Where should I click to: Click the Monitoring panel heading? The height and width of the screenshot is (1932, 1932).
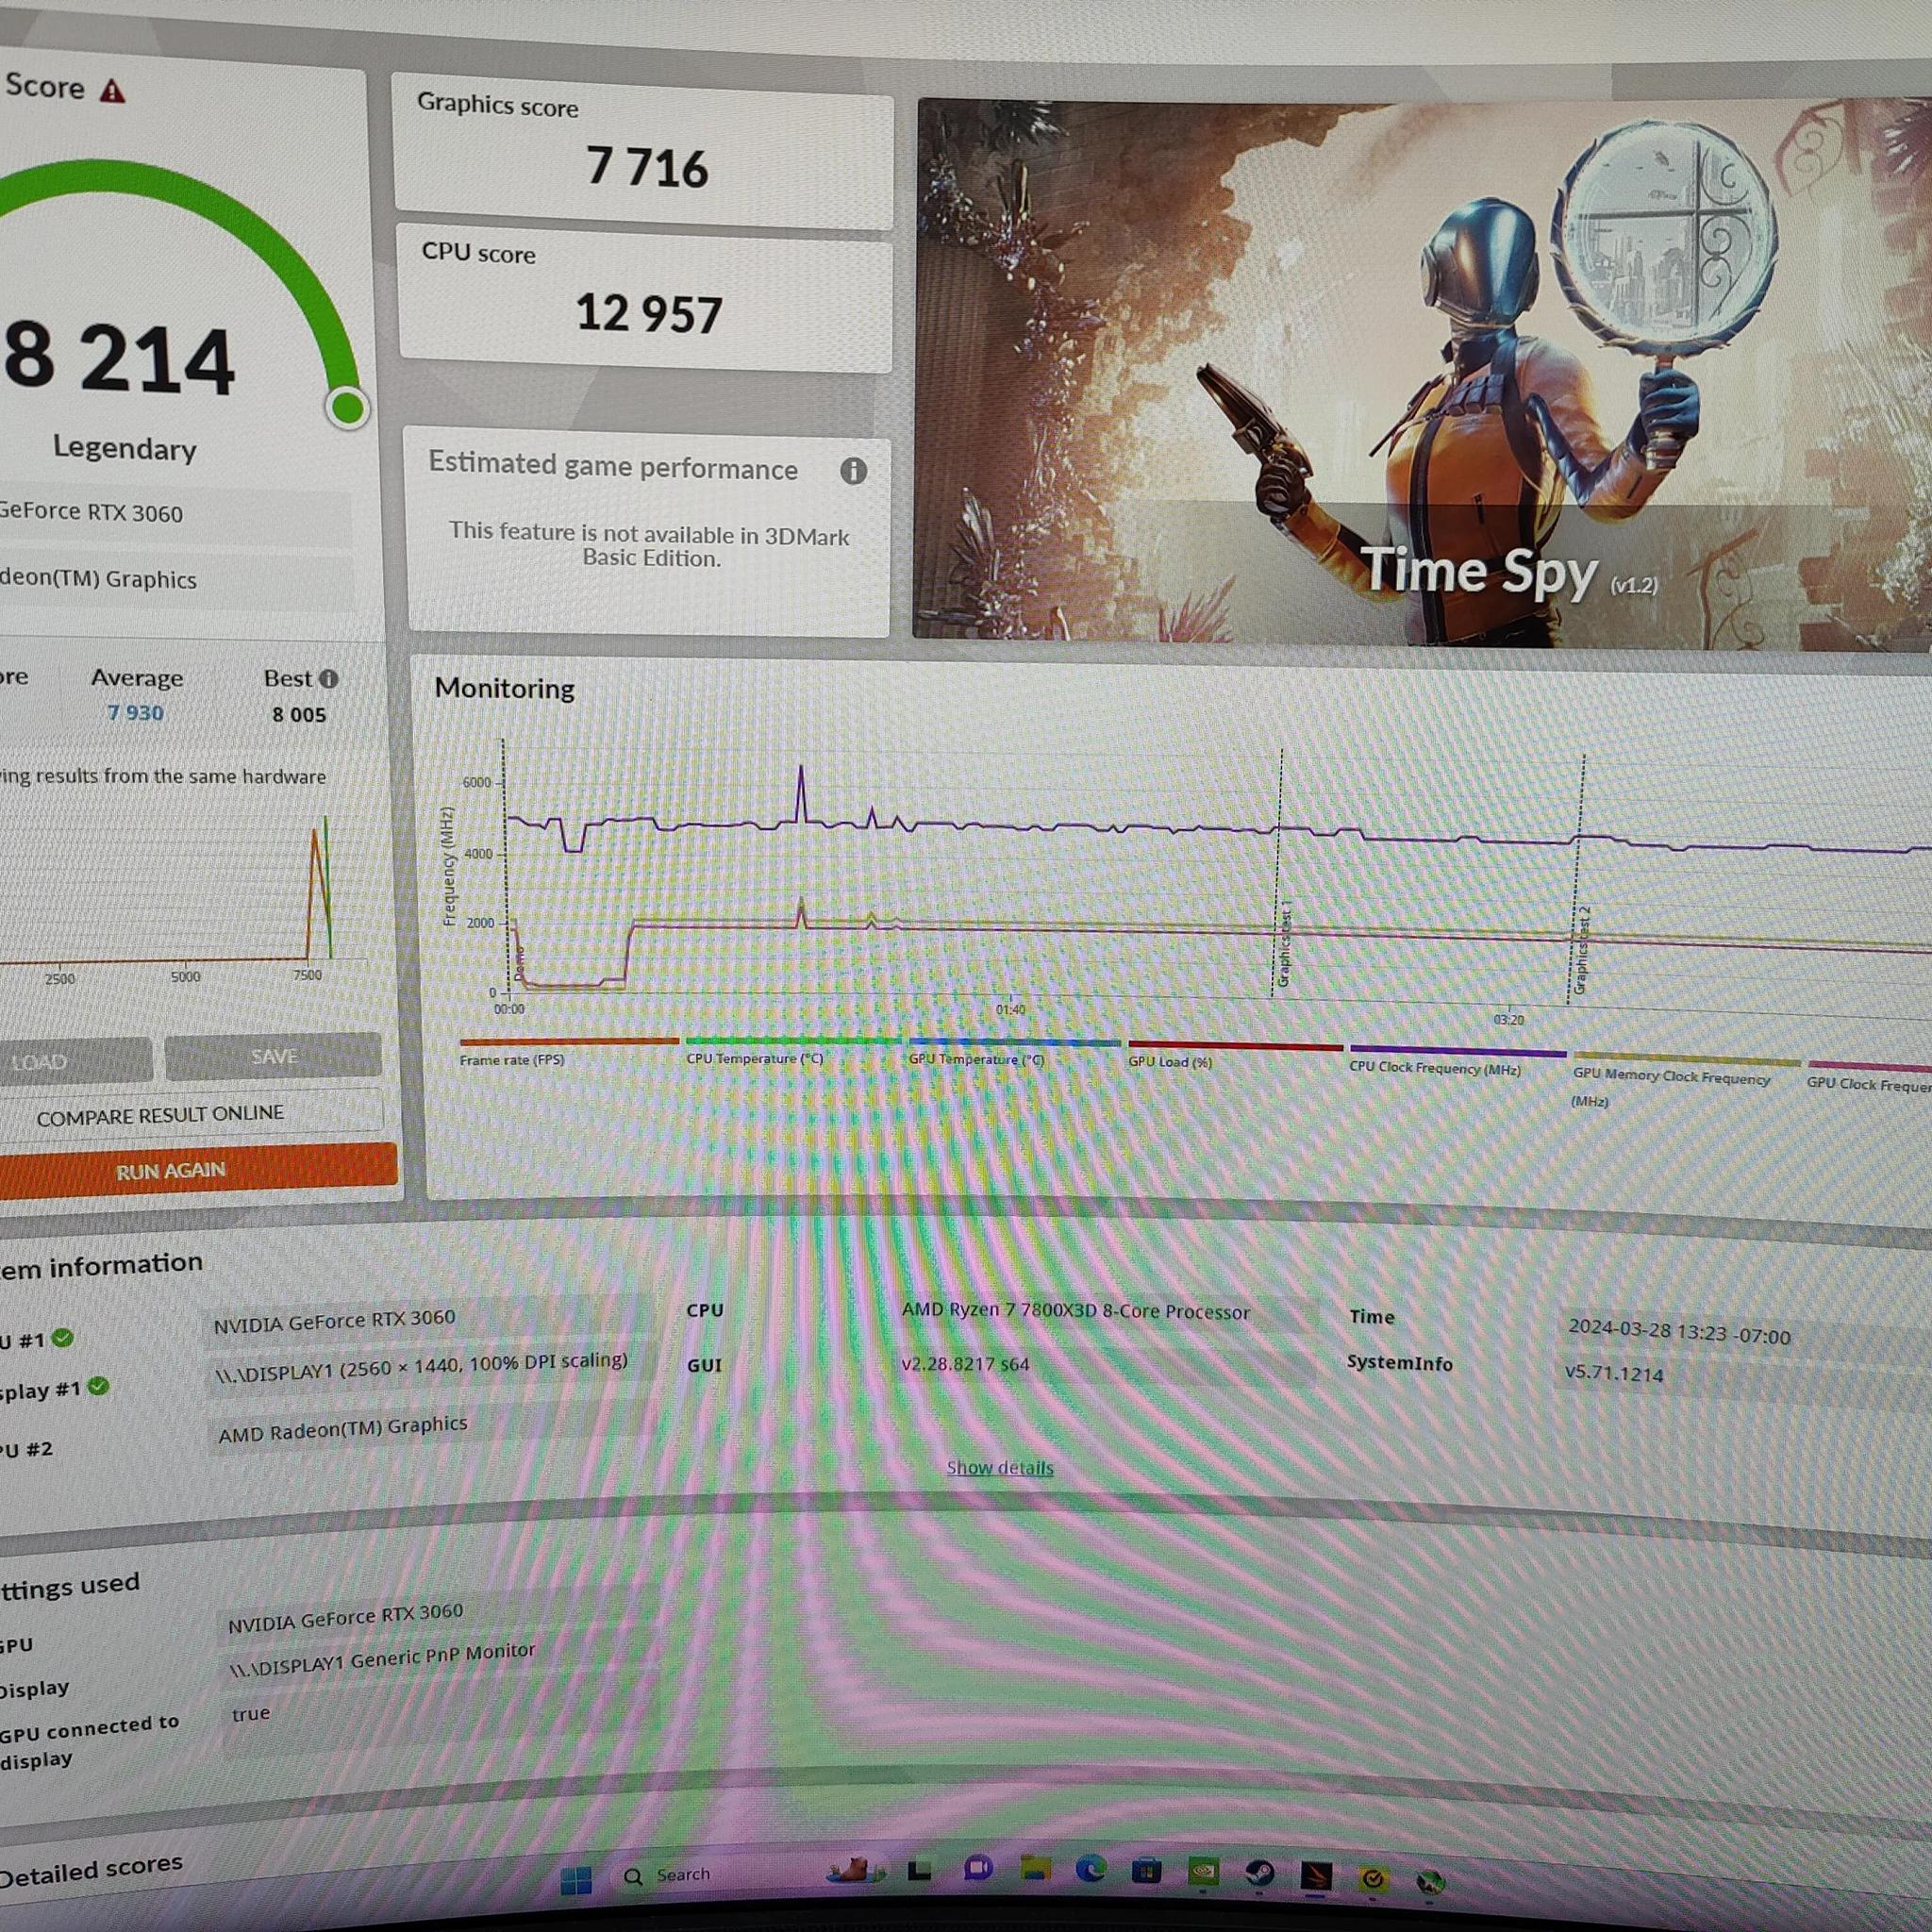(x=504, y=689)
